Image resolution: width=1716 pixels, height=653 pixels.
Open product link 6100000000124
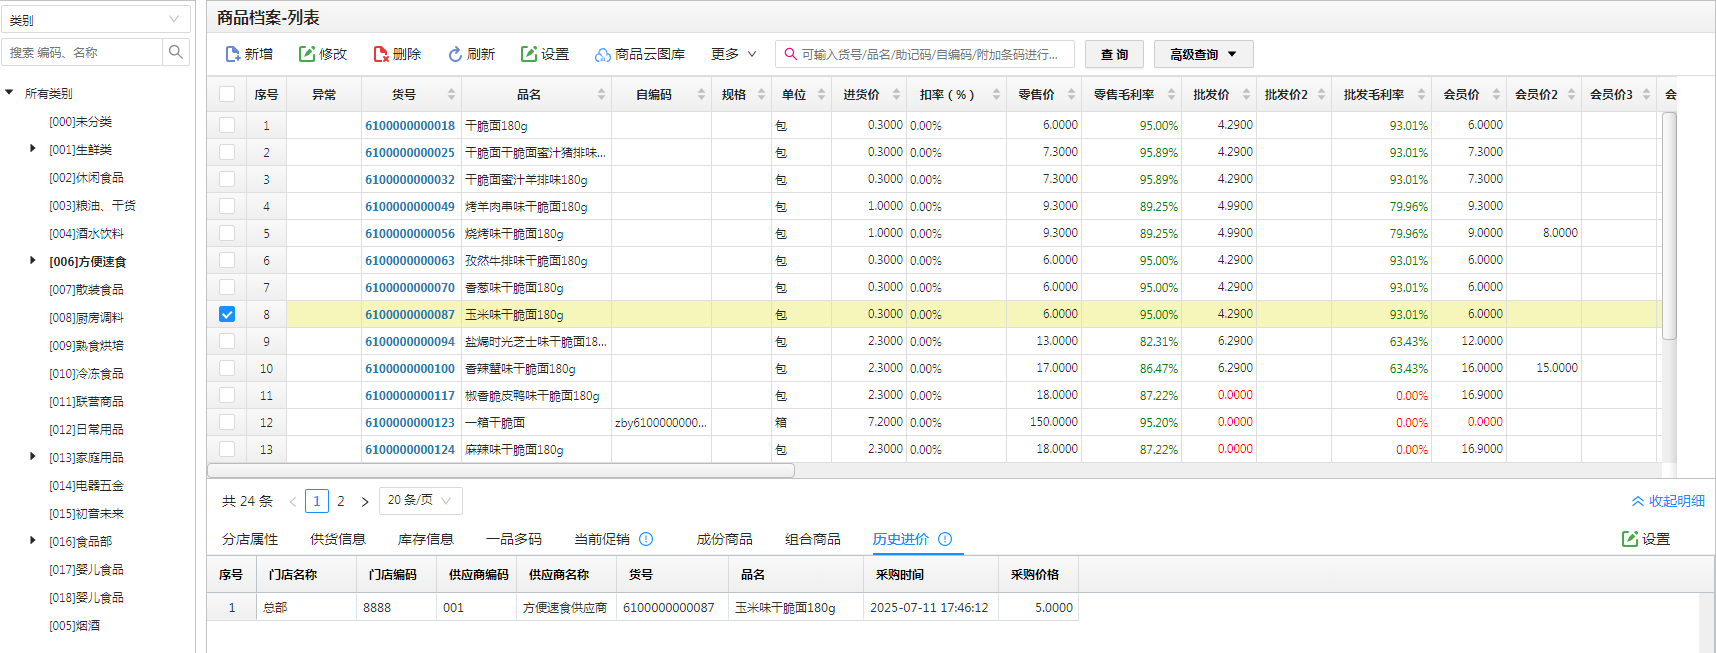click(x=410, y=449)
